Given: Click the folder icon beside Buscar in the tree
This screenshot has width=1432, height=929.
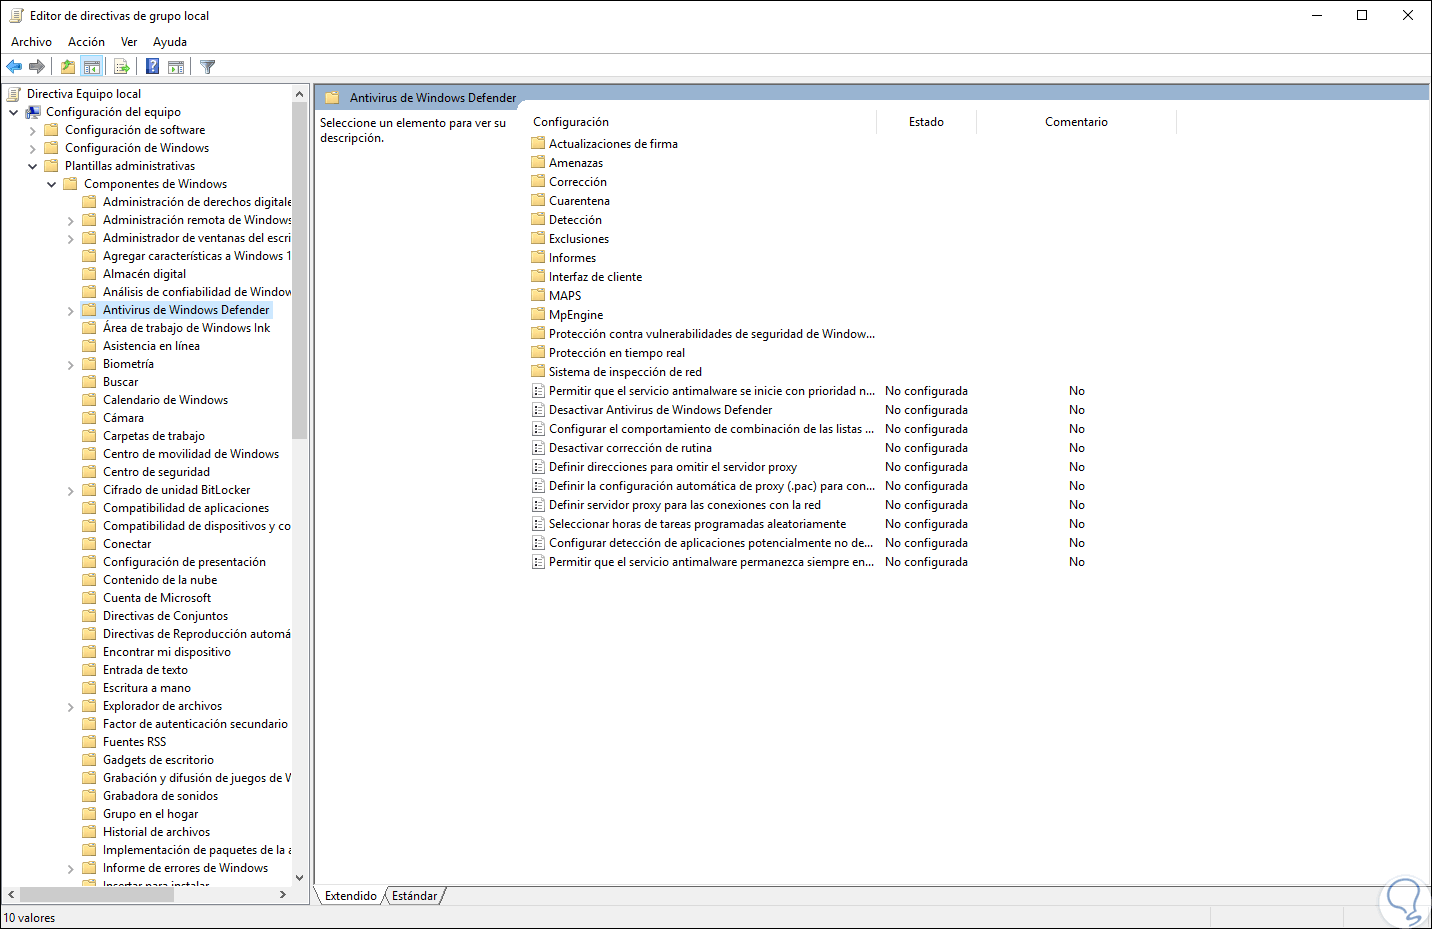Looking at the screenshot, I should pos(89,382).
